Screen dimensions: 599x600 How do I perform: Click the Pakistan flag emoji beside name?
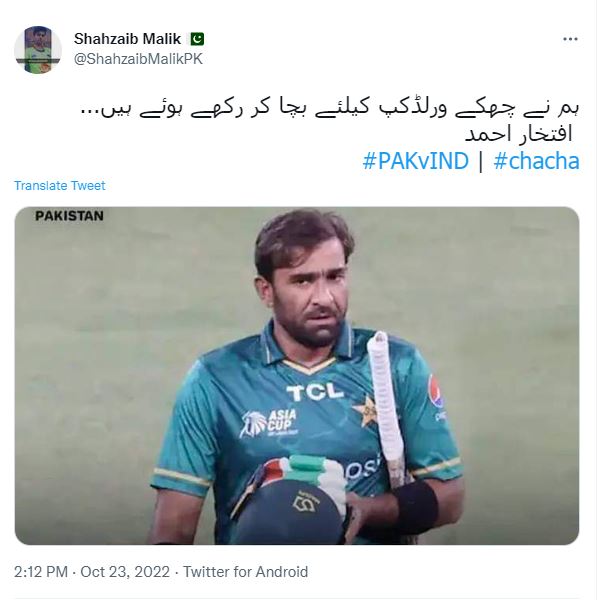197,39
